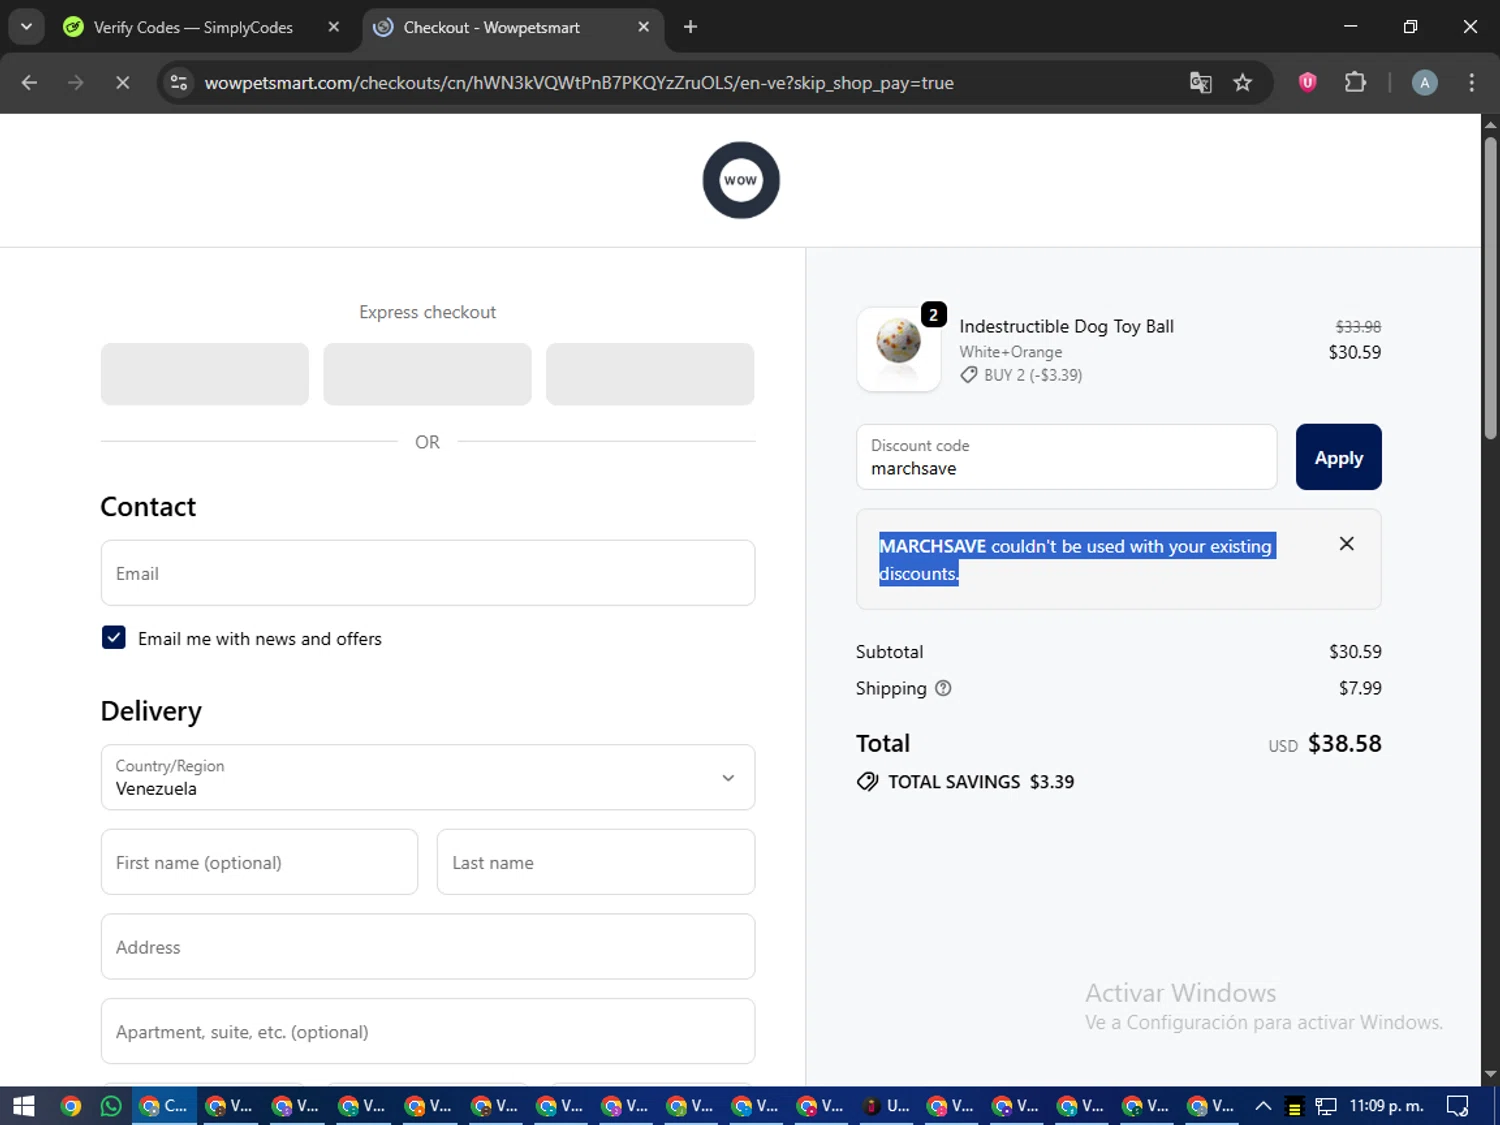Image resolution: width=1500 pixels, height=1125 pixels.
Task: Click the page vertical scrollbar thumb
Action: (1490, 288)
